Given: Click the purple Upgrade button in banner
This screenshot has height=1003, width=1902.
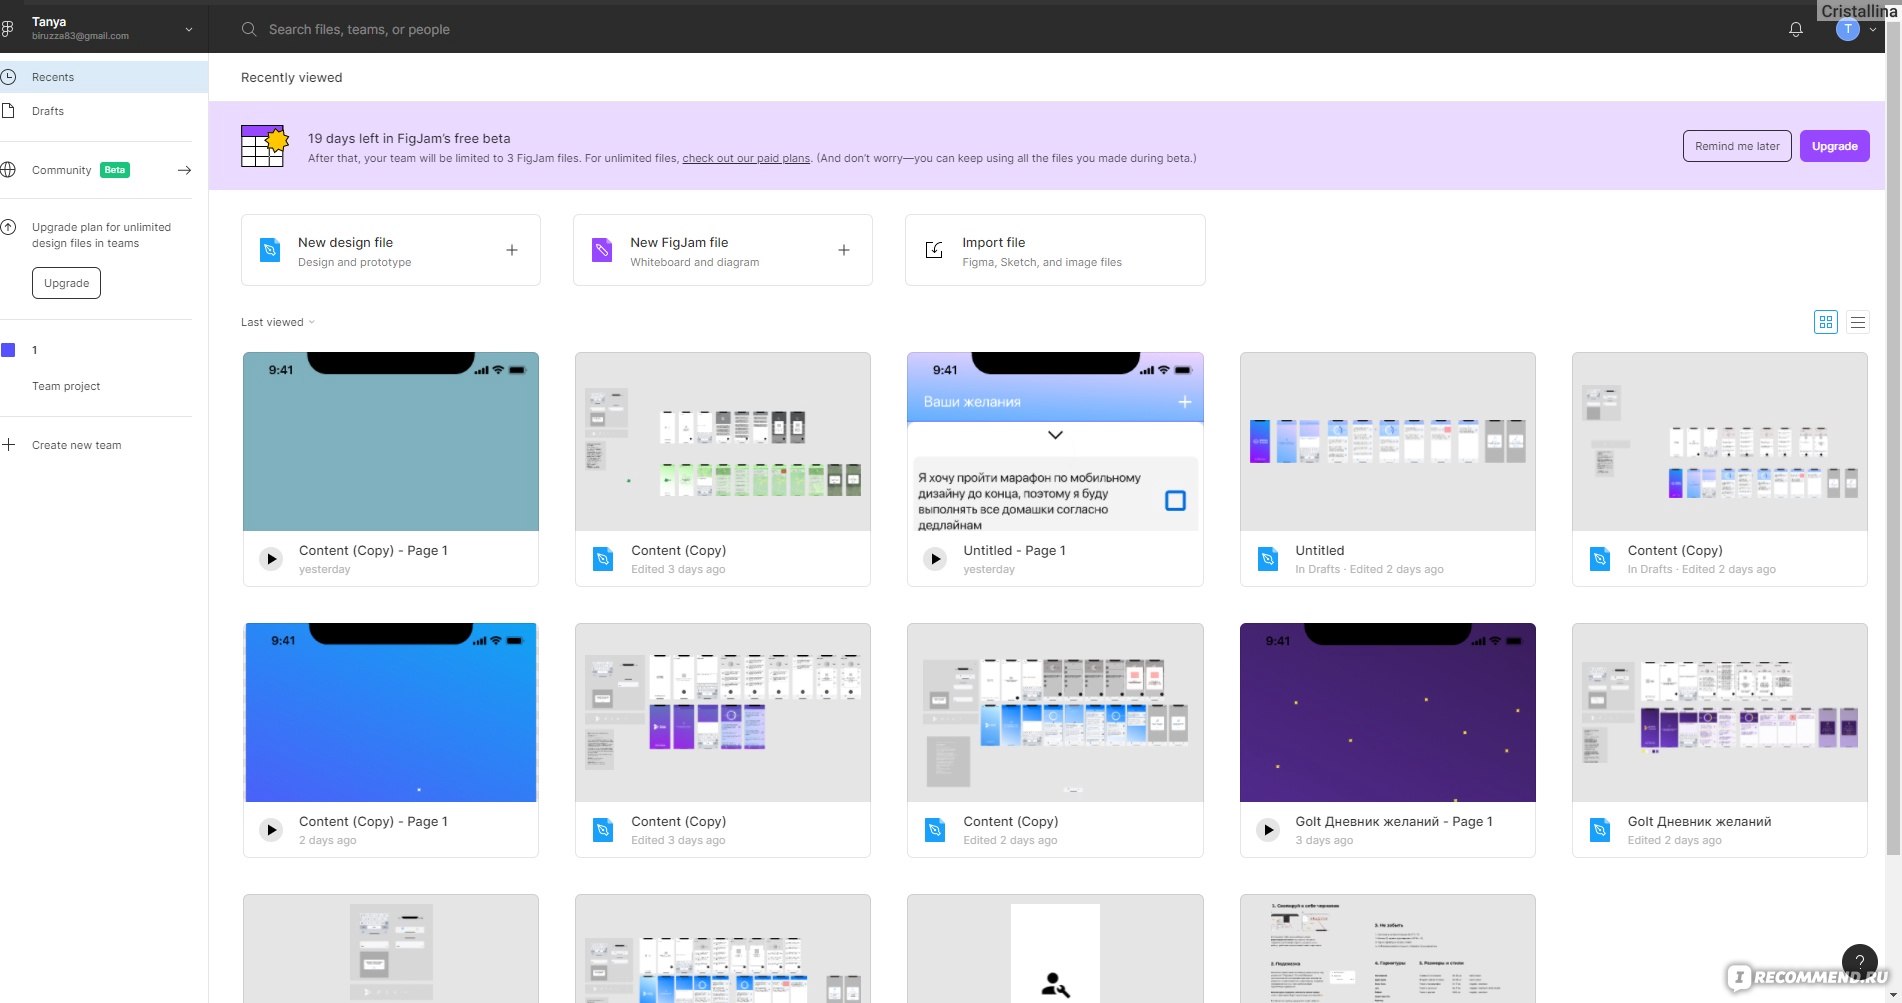Looking at the screenshot, I should (x=1834, y=146).
